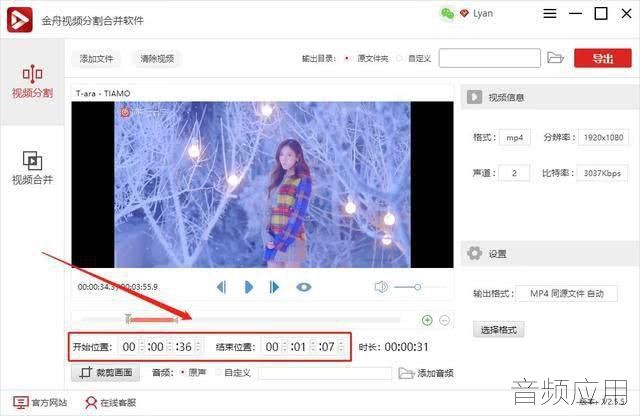
Task: Click the 视频信息 panel icon
Action: coord(474,97)
